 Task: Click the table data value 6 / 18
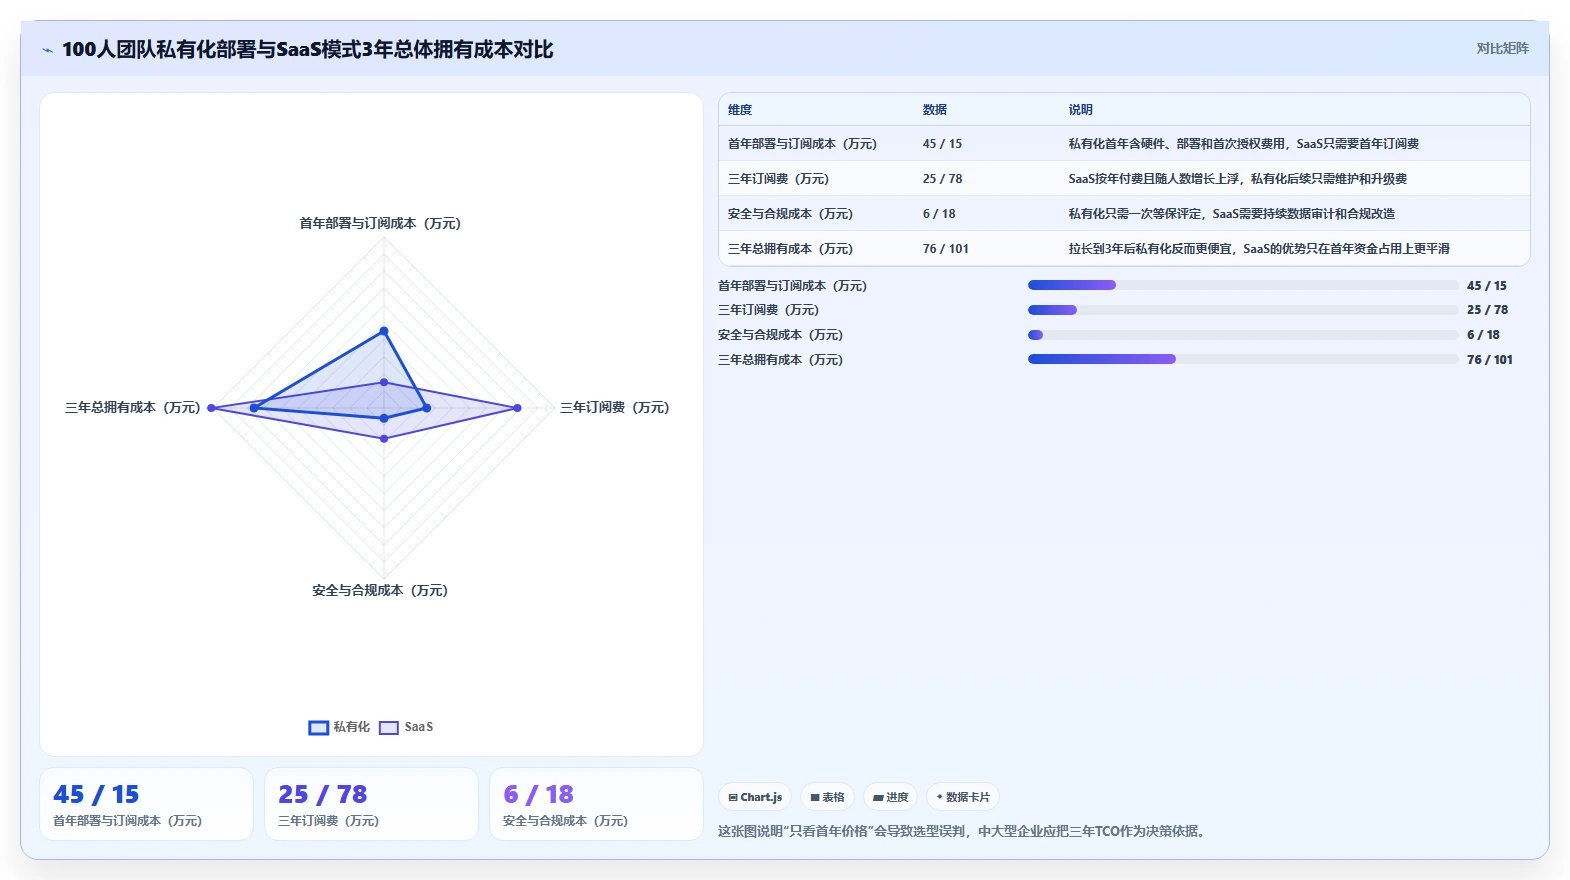[939, 214]
